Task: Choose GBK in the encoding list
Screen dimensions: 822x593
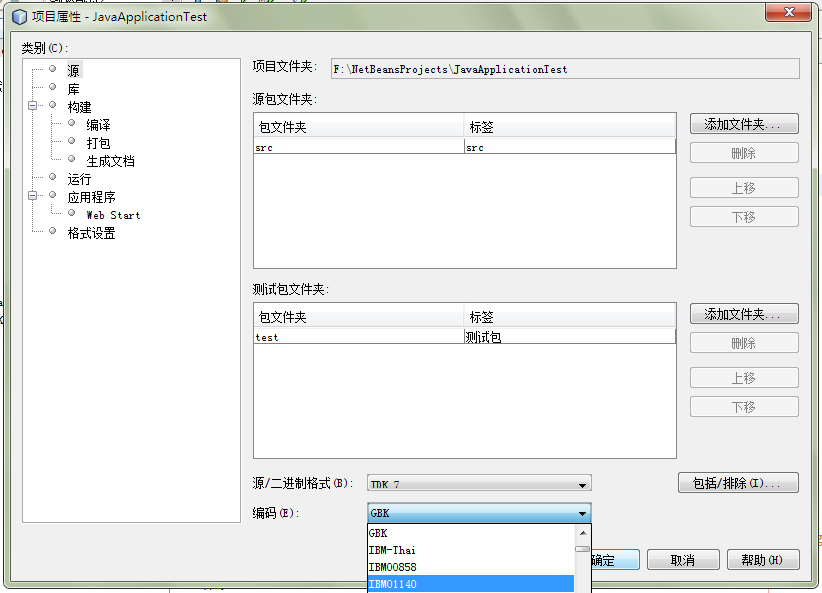Action: 471,533
